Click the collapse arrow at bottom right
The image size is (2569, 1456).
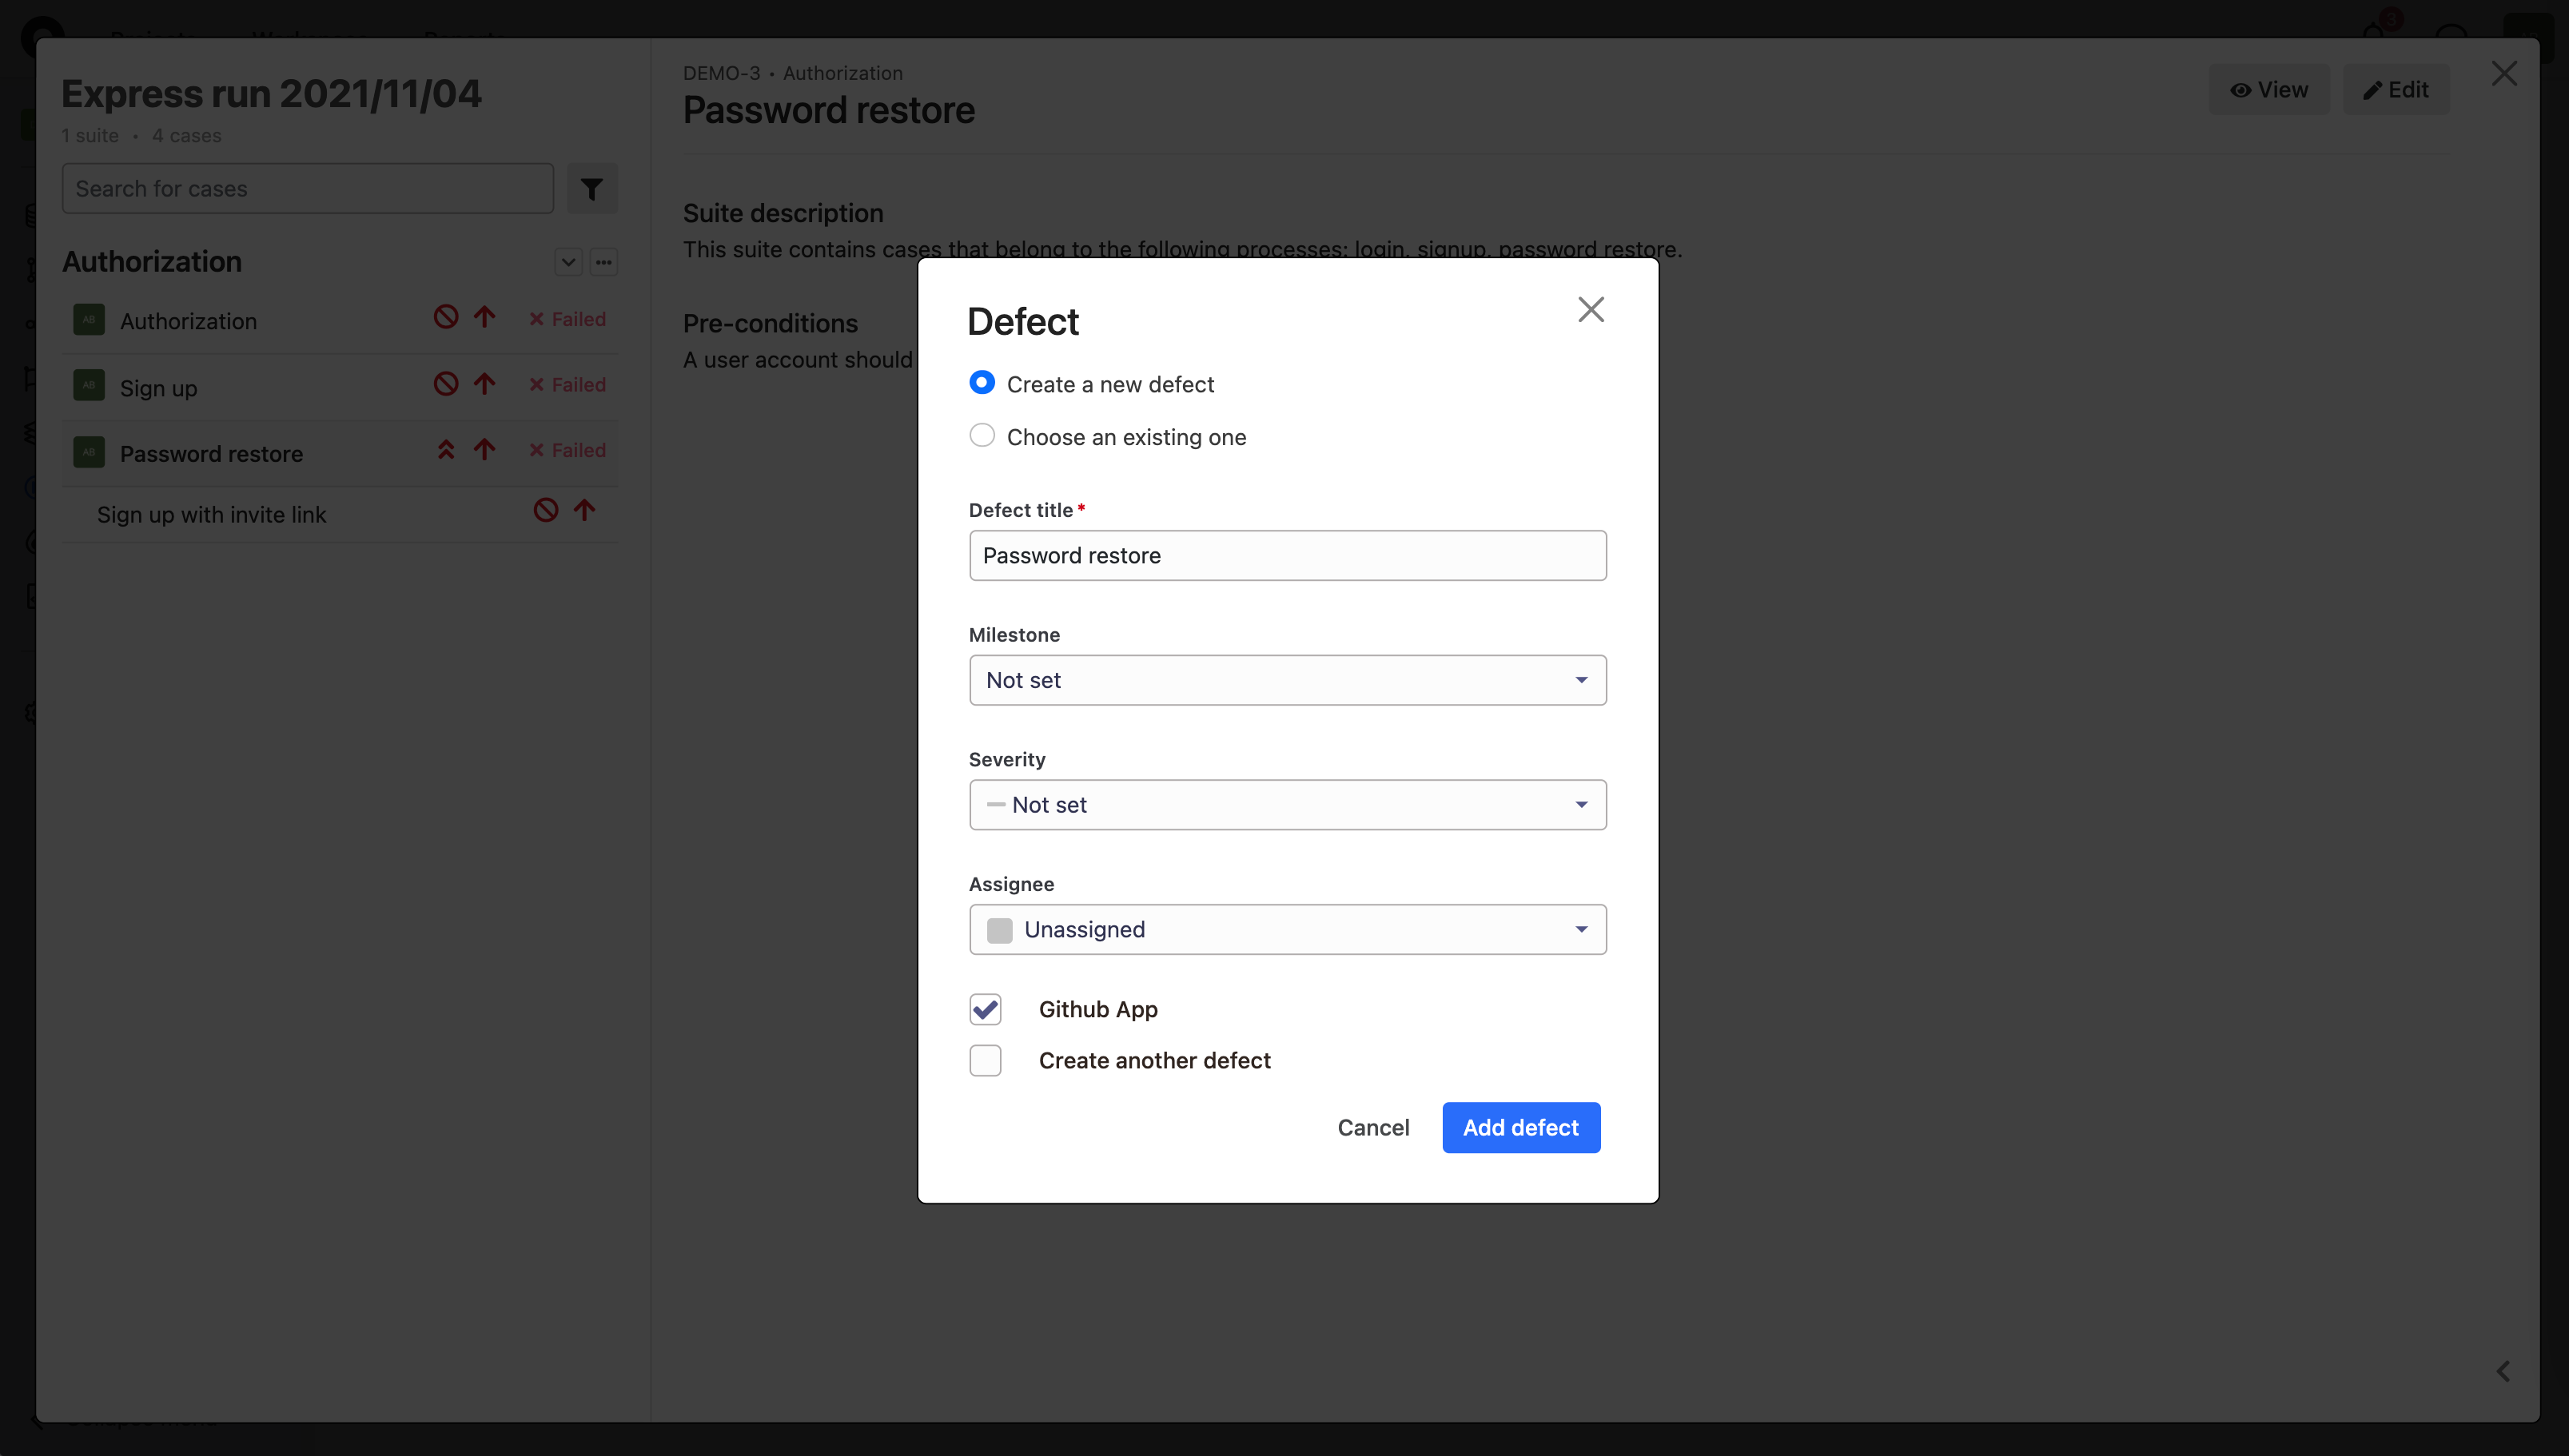click(2503, 1371)
